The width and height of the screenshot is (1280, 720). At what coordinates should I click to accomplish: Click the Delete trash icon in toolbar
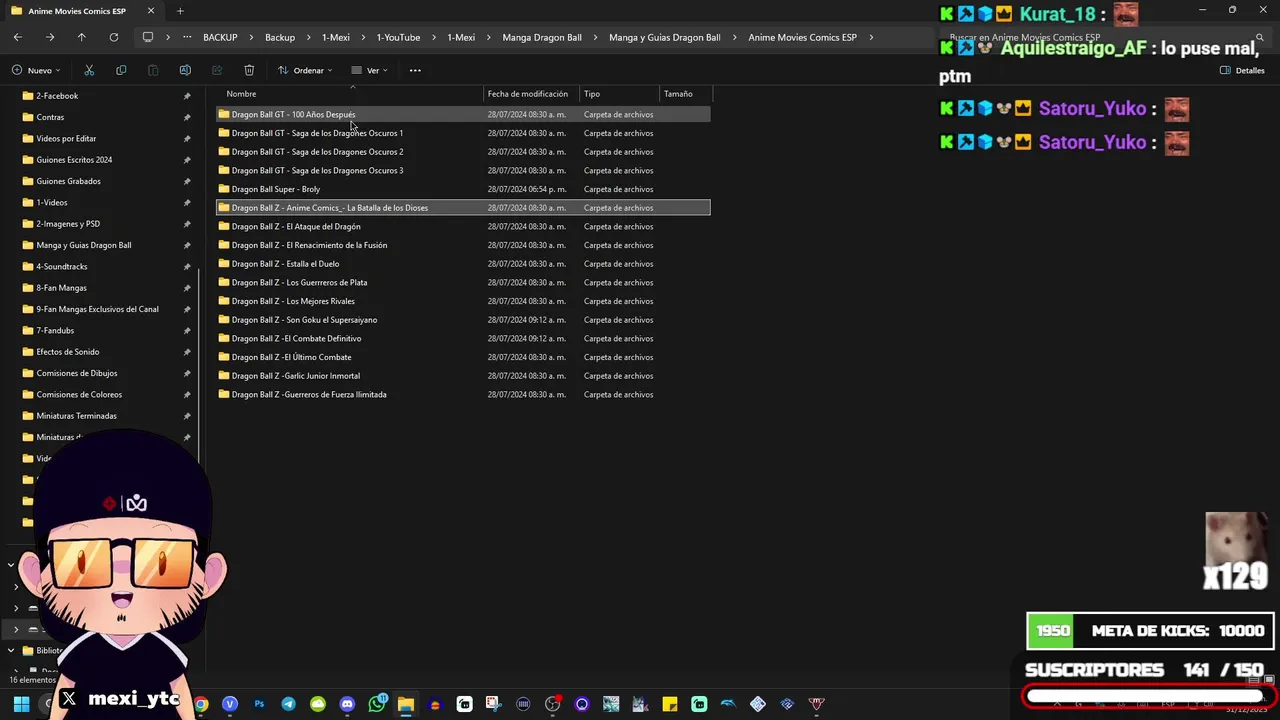pyautogui.click(x=249, y=70)
